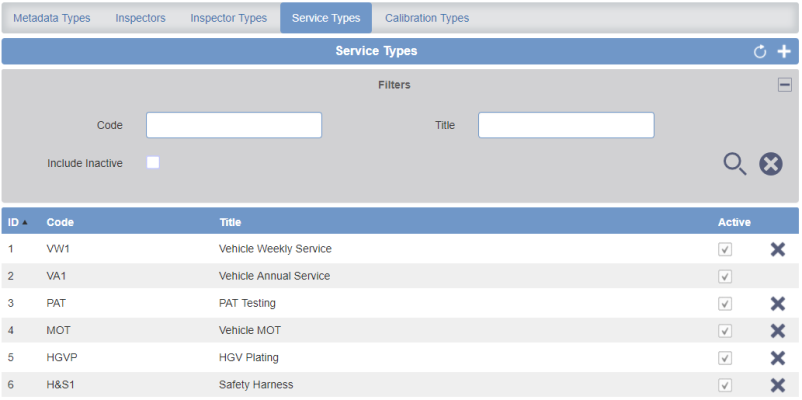Open the Inspectors tab

point(140,18)
